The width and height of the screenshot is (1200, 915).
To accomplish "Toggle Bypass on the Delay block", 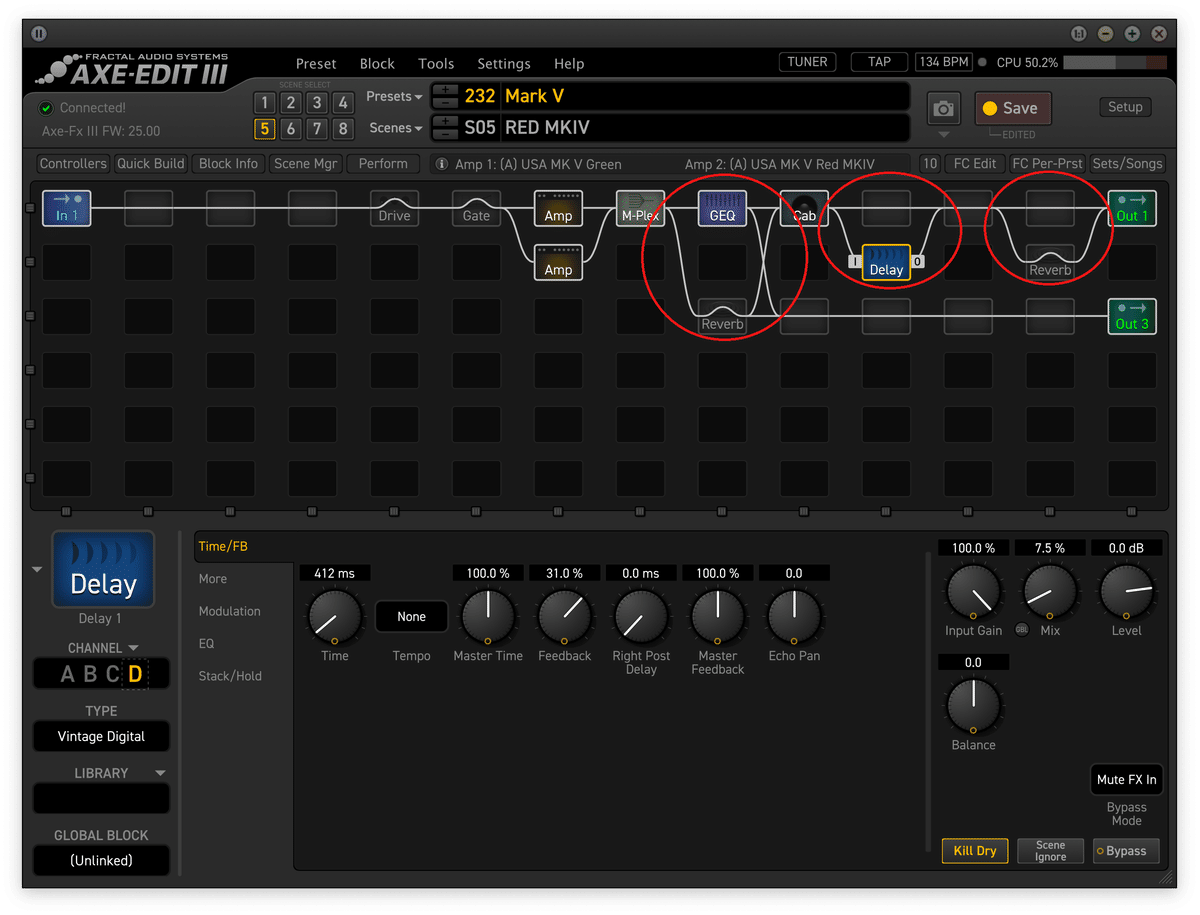I will (x=1125, y=851).
